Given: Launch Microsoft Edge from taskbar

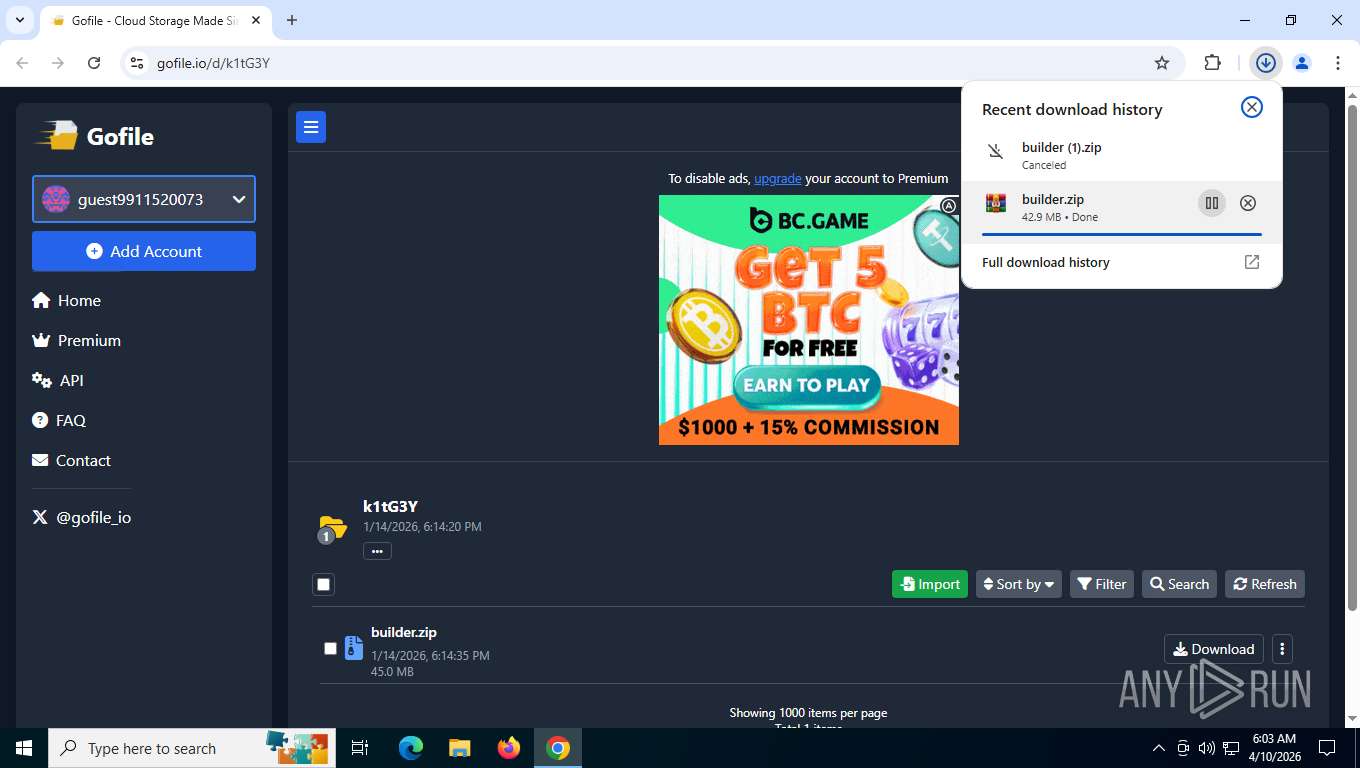Looking at the screenshot, I should tap(411, 748).
